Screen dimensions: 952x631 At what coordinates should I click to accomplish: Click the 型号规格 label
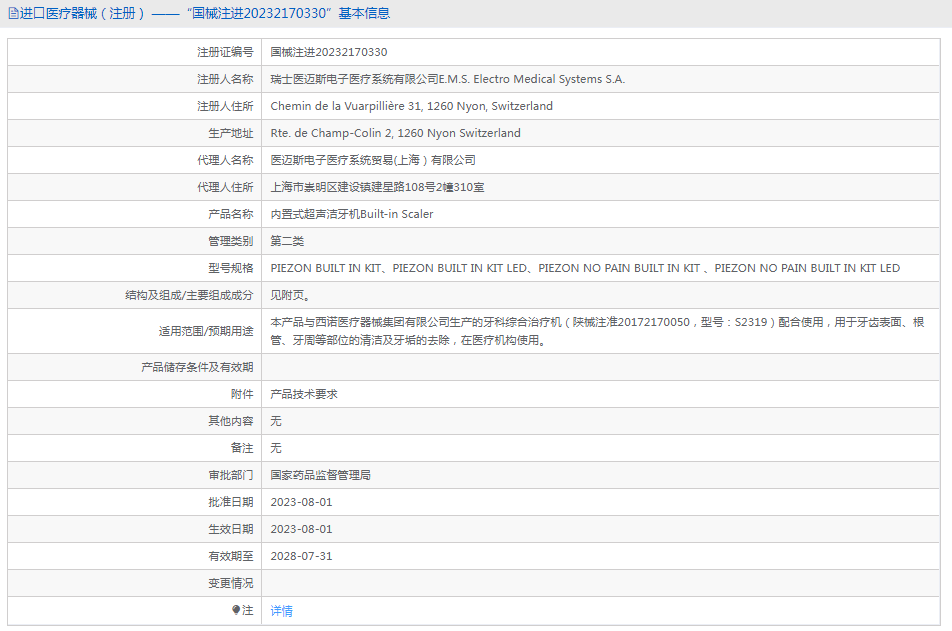click(x=231, y=268)
